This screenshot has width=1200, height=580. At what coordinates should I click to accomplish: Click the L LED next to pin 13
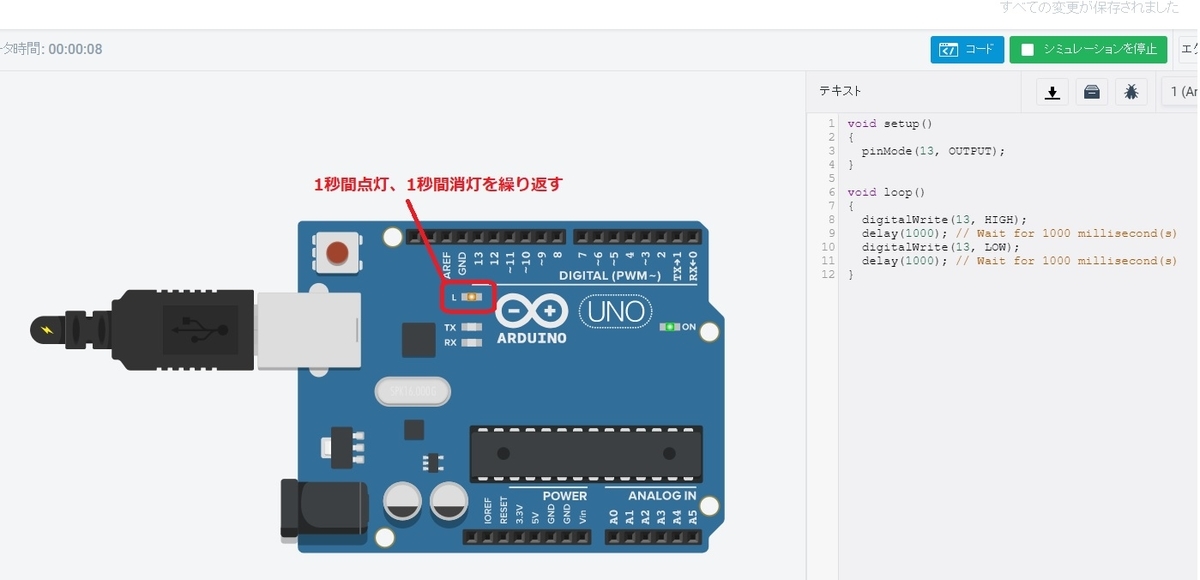pos(471,297)
